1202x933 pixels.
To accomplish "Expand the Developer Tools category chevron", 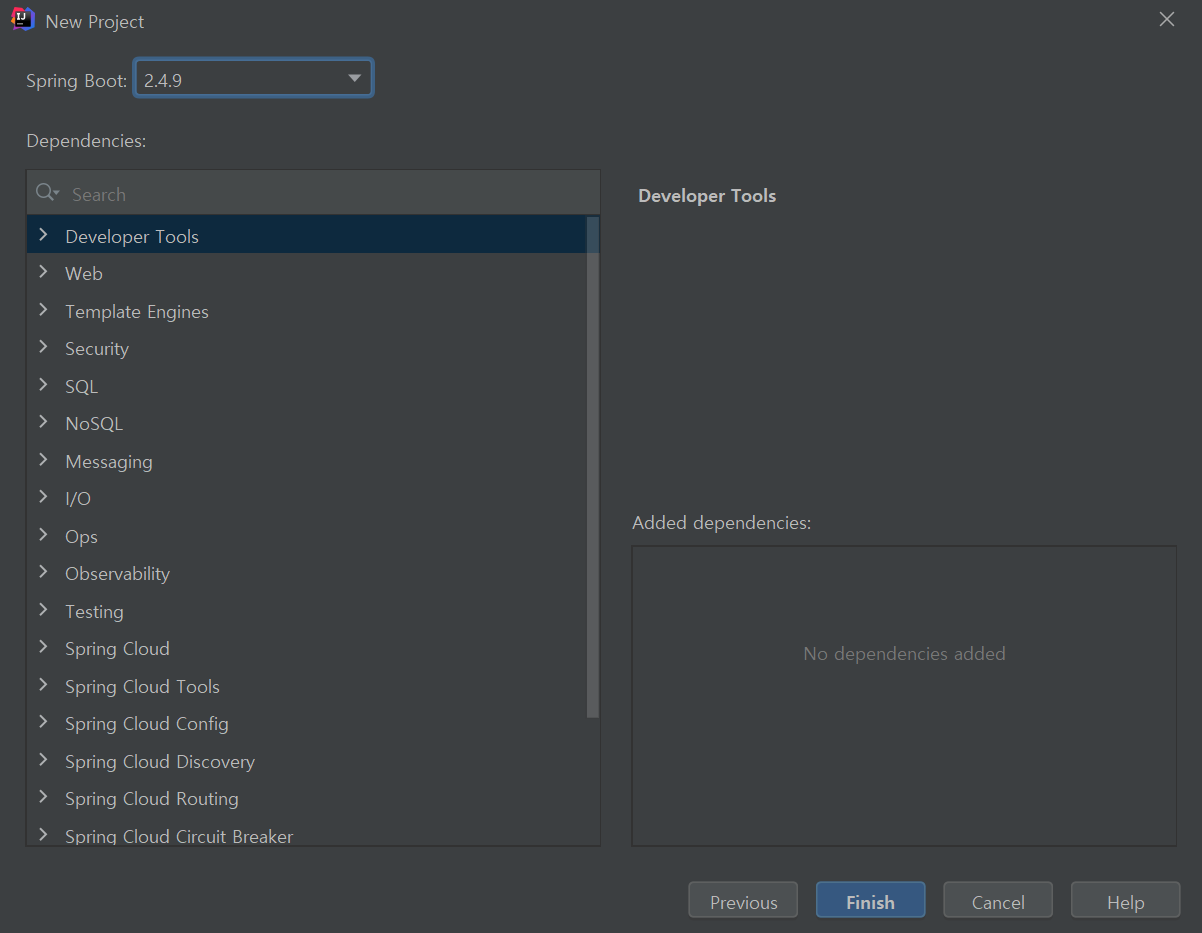I will 43,235.
